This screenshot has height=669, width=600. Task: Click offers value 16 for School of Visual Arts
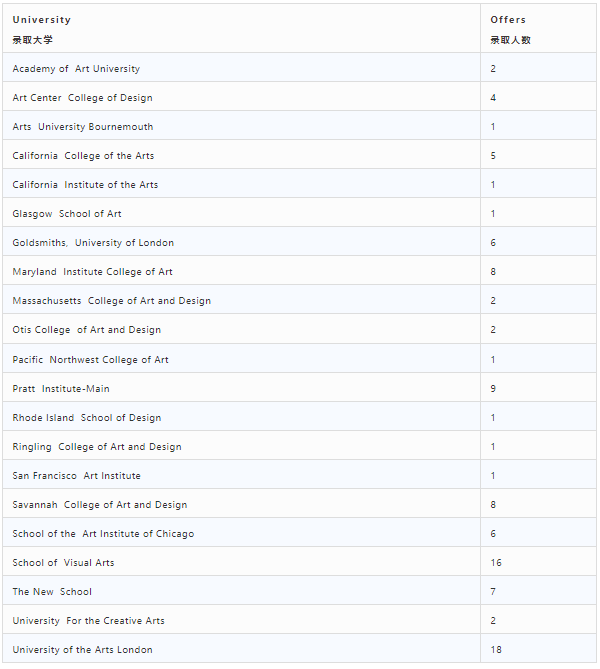[x=496, y=563]
